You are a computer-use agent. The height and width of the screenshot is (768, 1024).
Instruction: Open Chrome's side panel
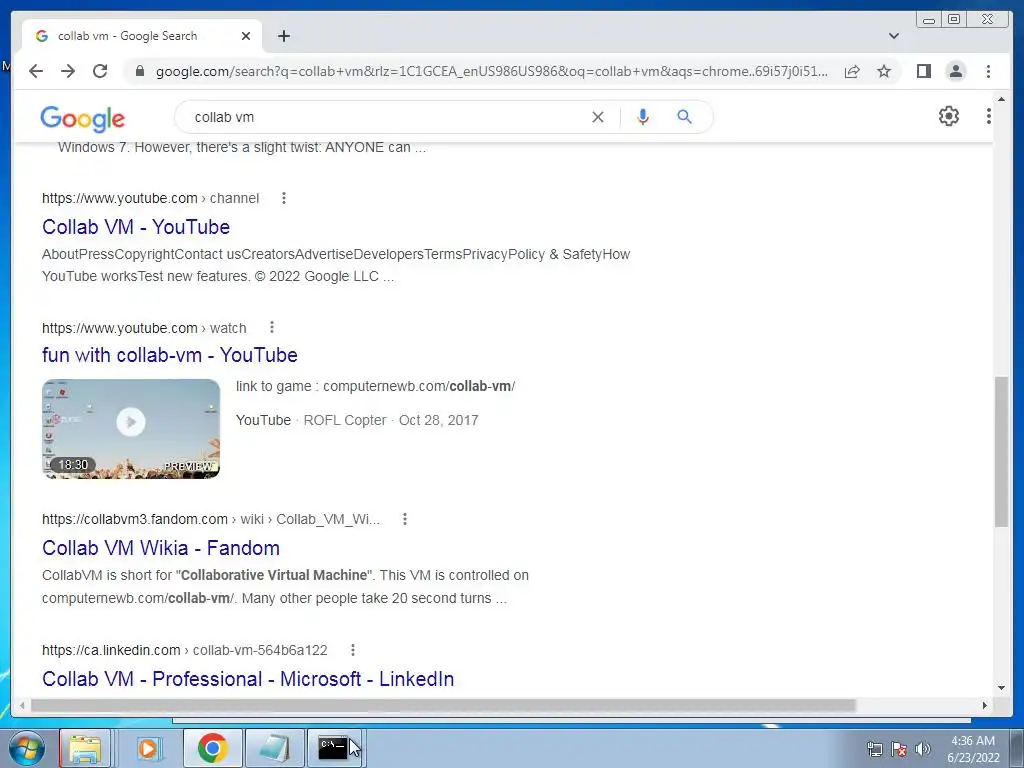pos(923,71)
